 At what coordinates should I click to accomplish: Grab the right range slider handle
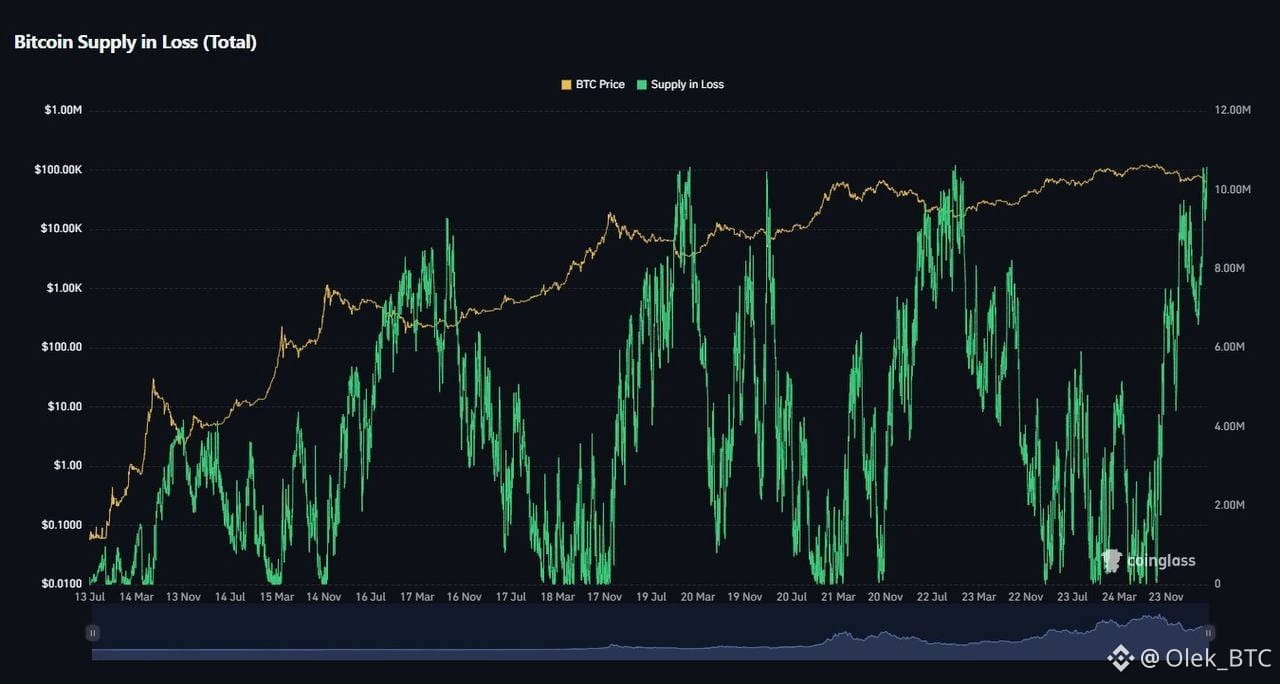[1208, 633]
